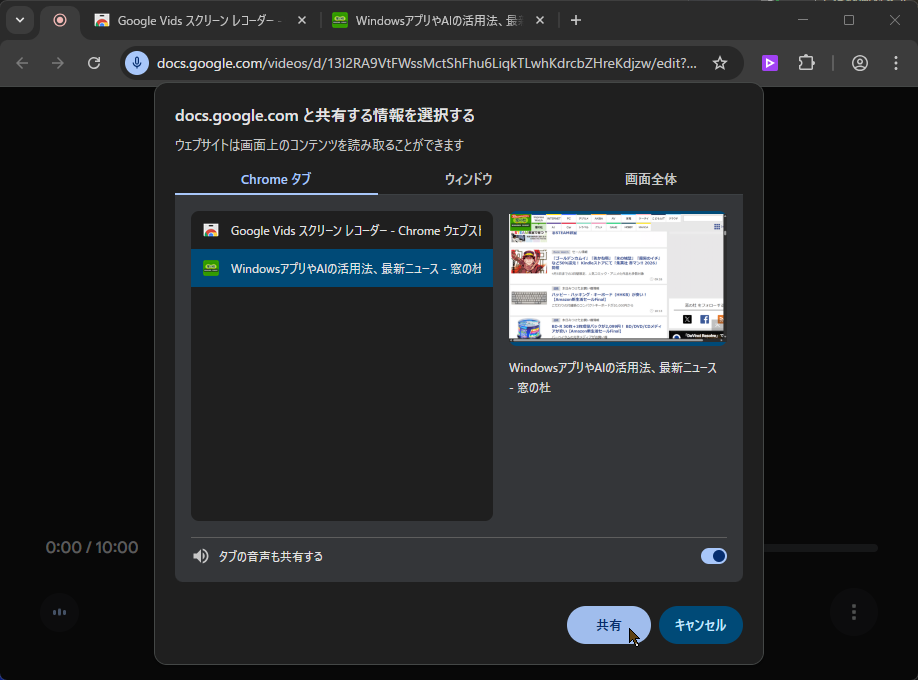Open the more options button at bottom left
Viewport: 918px width, 680px height.
point(59,613)
